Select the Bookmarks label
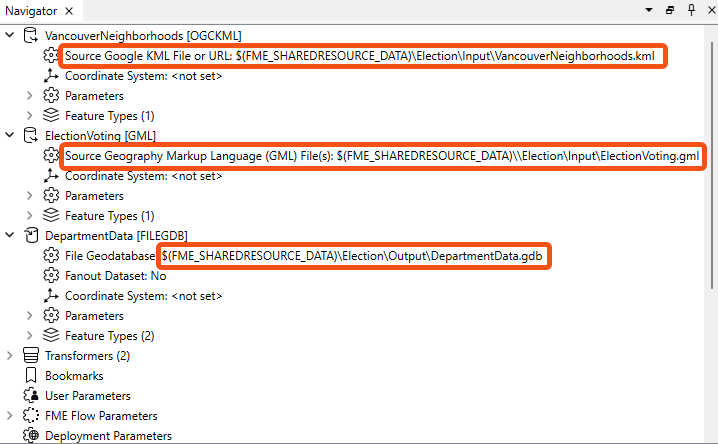Viewport: 718px width, 444px height. pyautogui.click(x=74, y=376)
